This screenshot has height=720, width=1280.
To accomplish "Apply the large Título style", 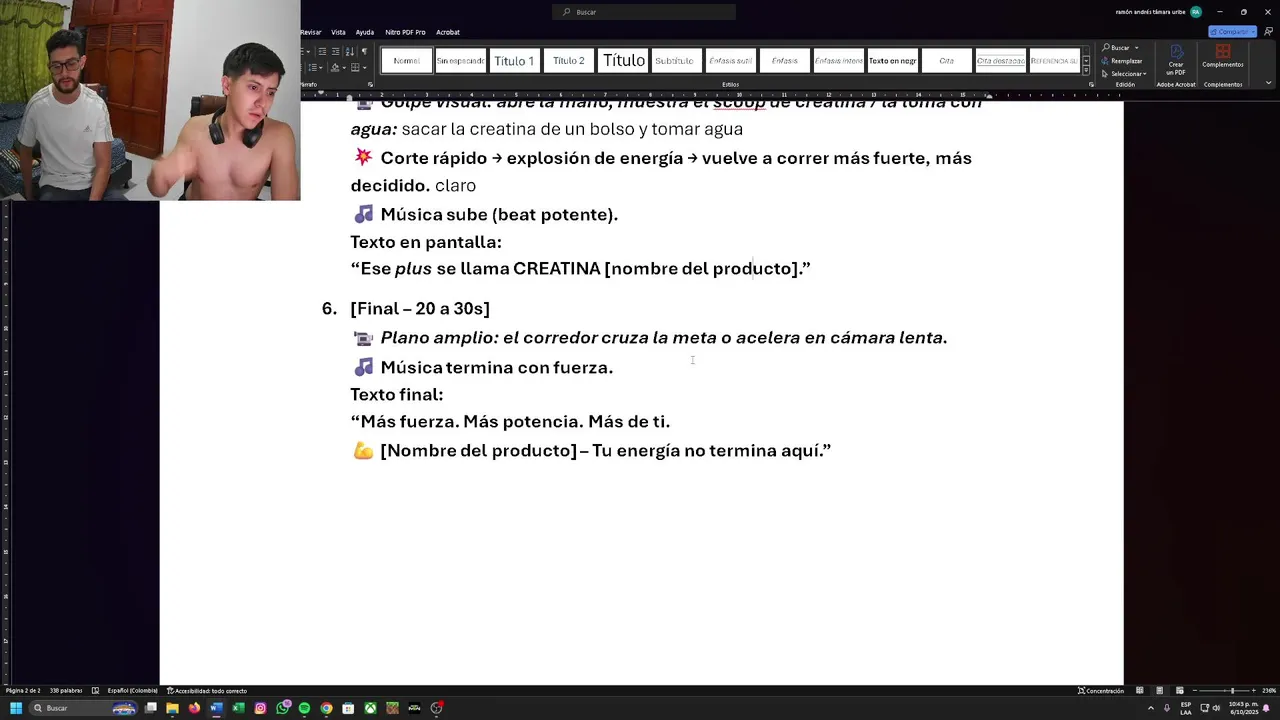I will [623, 61].
